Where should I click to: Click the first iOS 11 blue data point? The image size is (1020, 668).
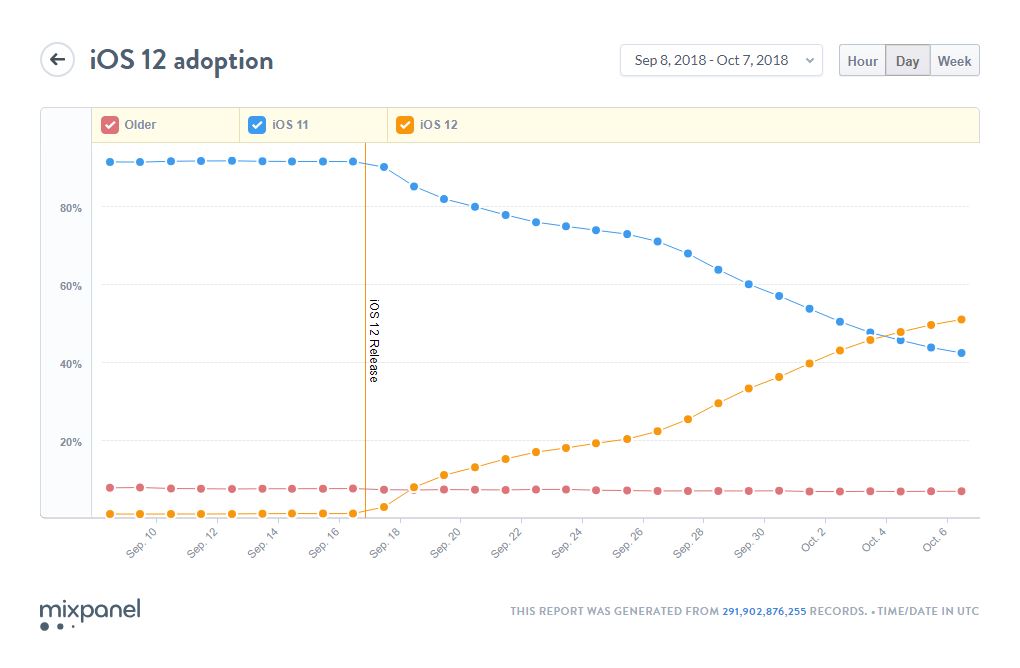[x=110, y=162]
